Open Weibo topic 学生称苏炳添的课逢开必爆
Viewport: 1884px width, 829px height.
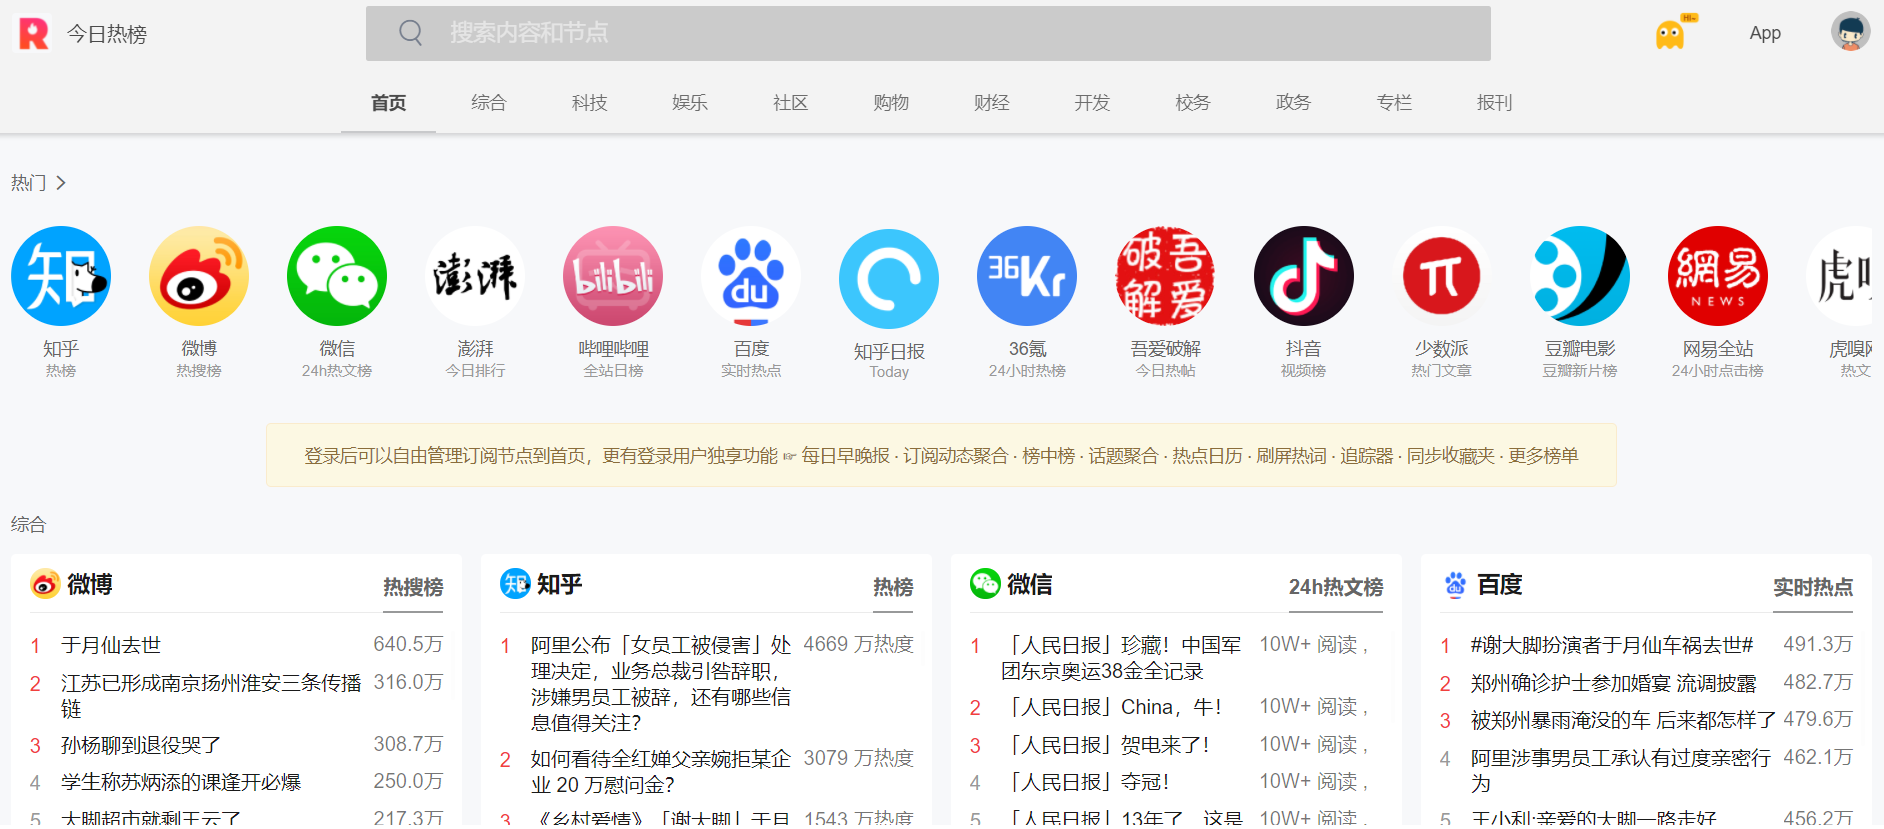coord(181,782)
